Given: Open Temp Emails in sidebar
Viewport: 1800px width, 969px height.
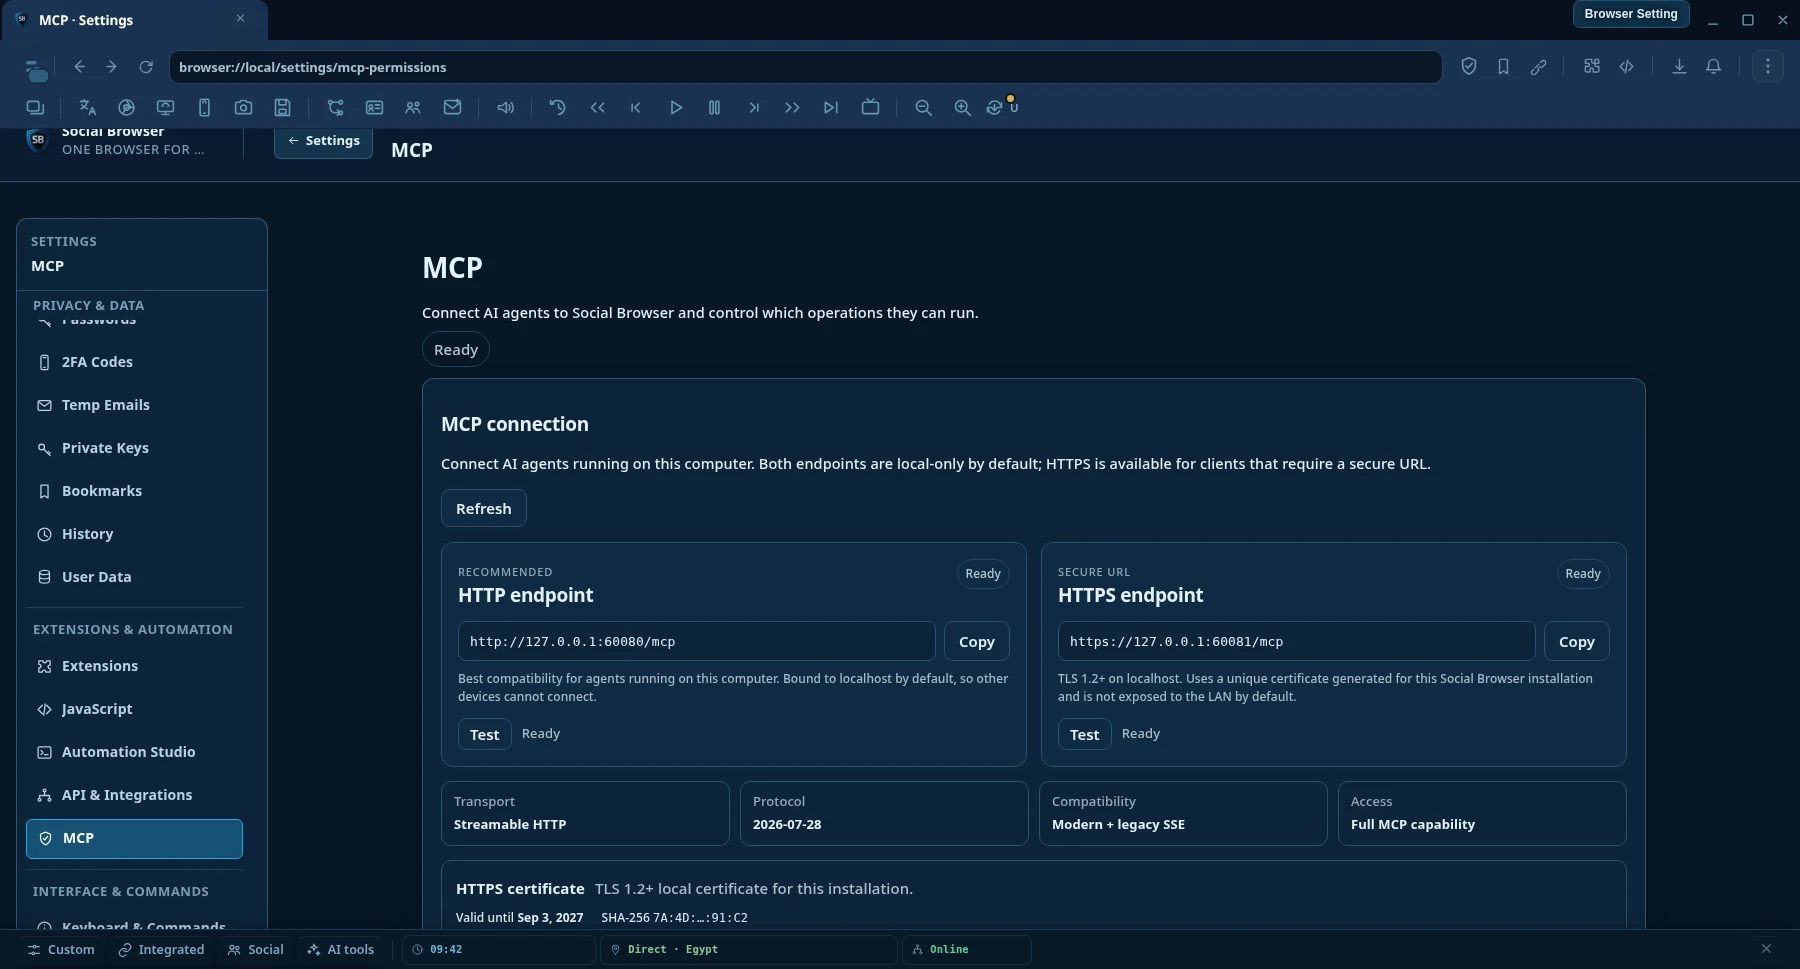Looking at the screenshot, I should click(x=134, y=405).
